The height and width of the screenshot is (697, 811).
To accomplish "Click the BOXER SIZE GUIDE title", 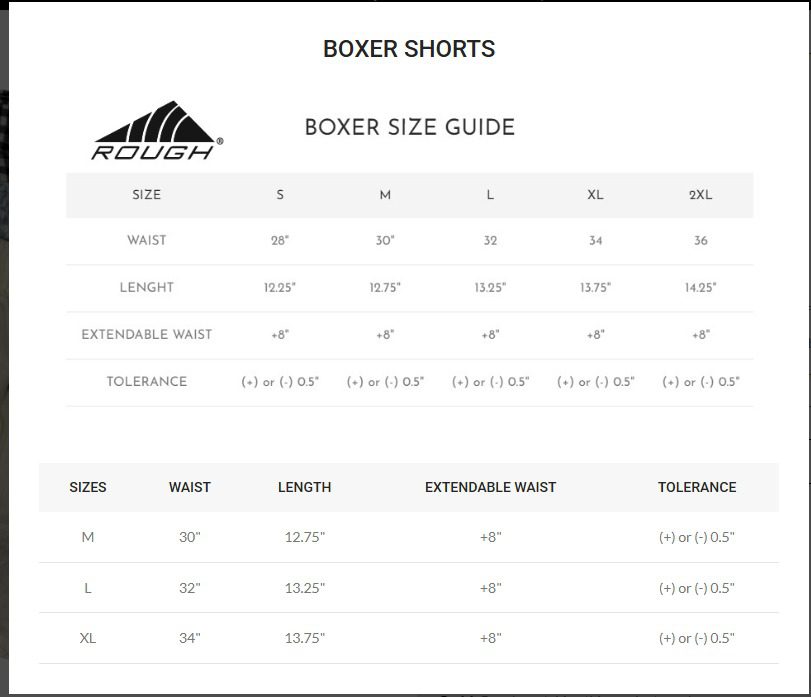I will pyautogui.click(x=409, y=128).
